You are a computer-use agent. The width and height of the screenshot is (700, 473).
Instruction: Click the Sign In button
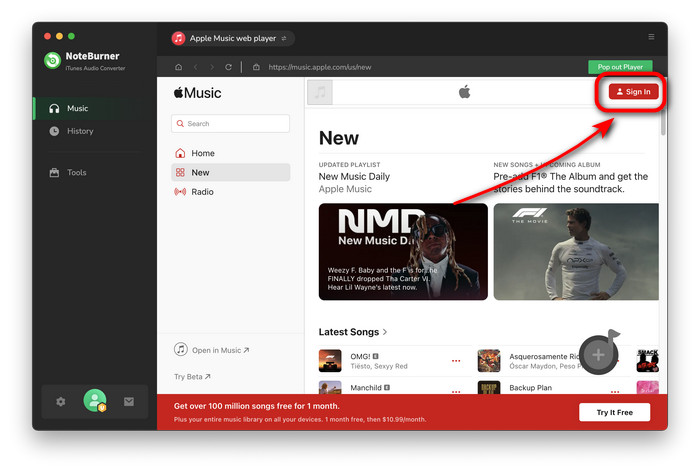point(633,91)
